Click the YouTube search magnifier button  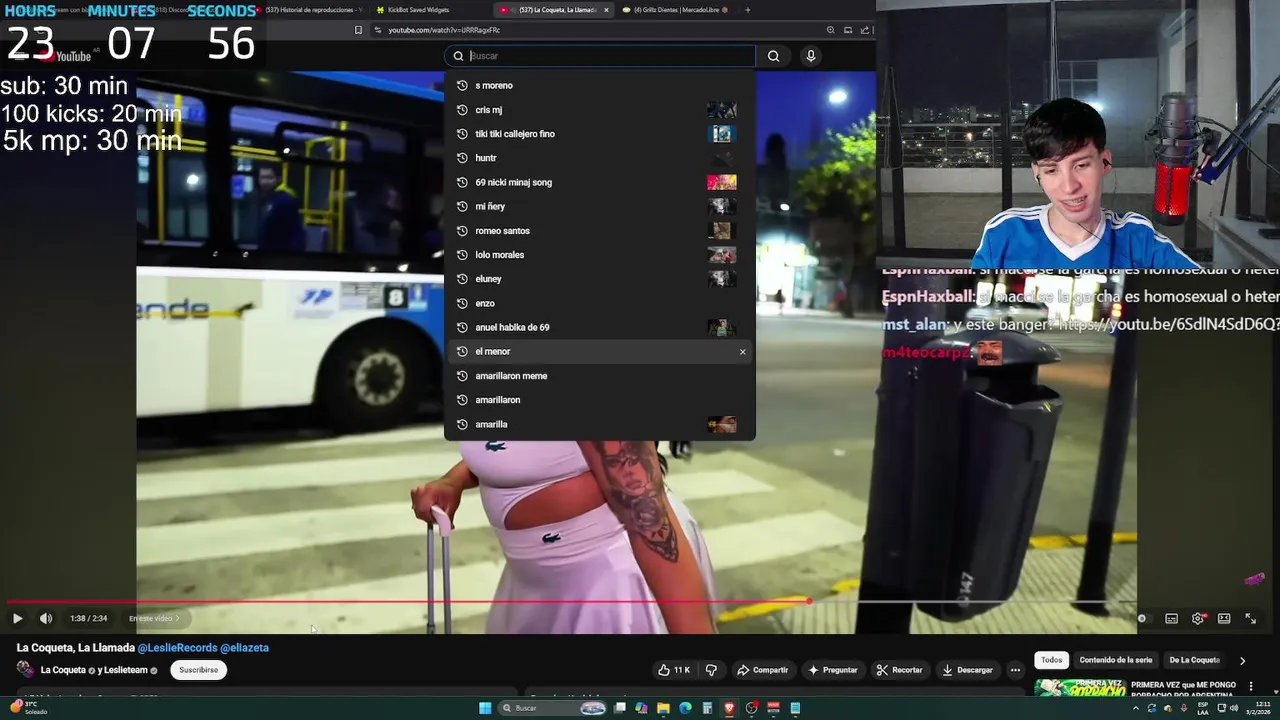click(773, 56)
